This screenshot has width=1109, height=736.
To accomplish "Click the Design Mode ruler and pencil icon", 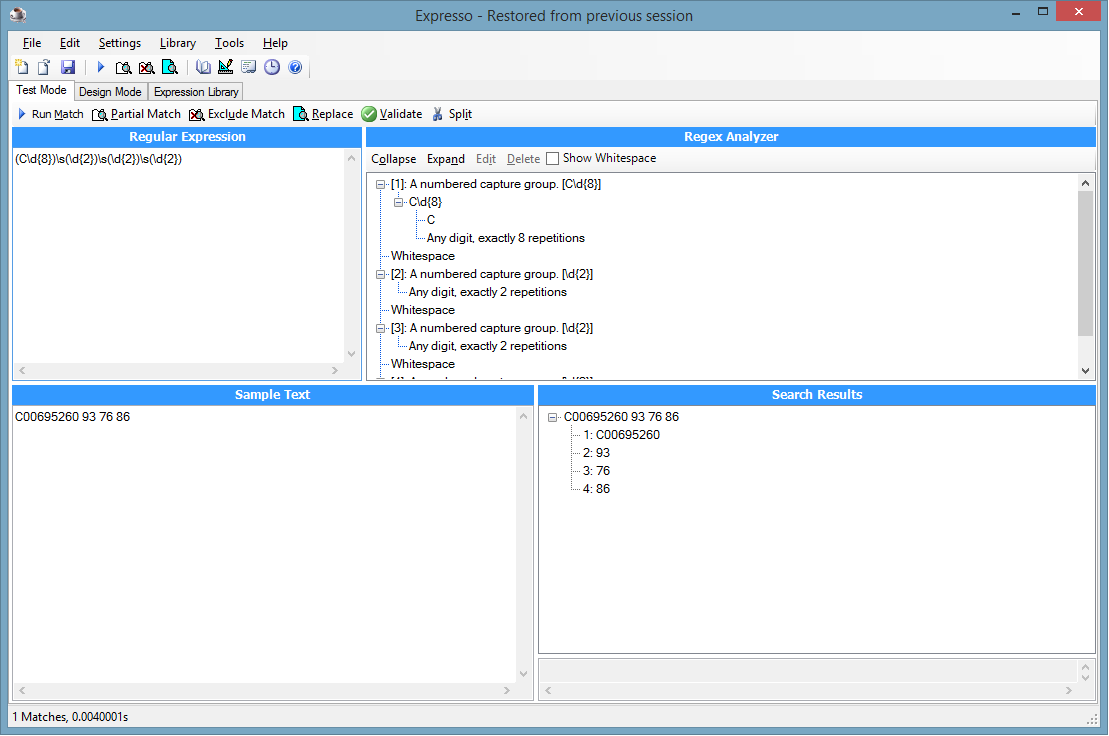I will pos(226,67).
